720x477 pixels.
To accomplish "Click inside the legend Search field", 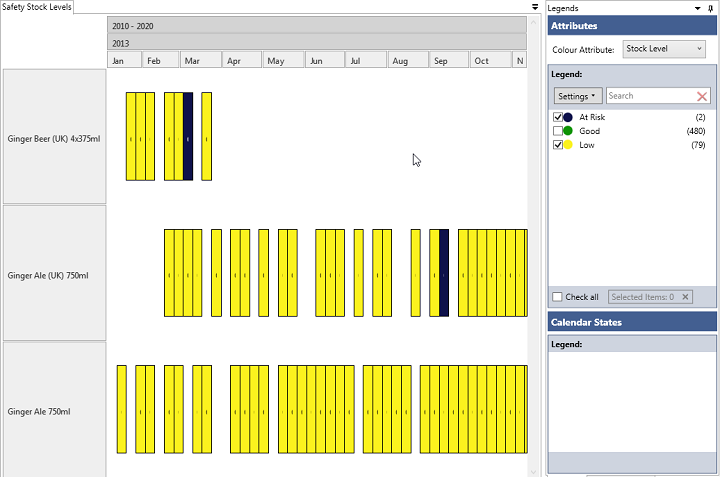I will pyautogui.click(x=648, y=96).
